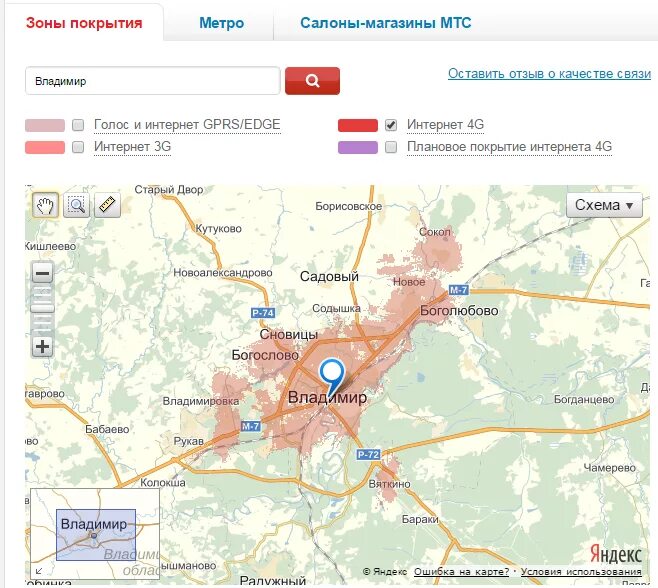Click the Богданцево map label
This screenshot has height=588, width=658.
click(584, 400)
